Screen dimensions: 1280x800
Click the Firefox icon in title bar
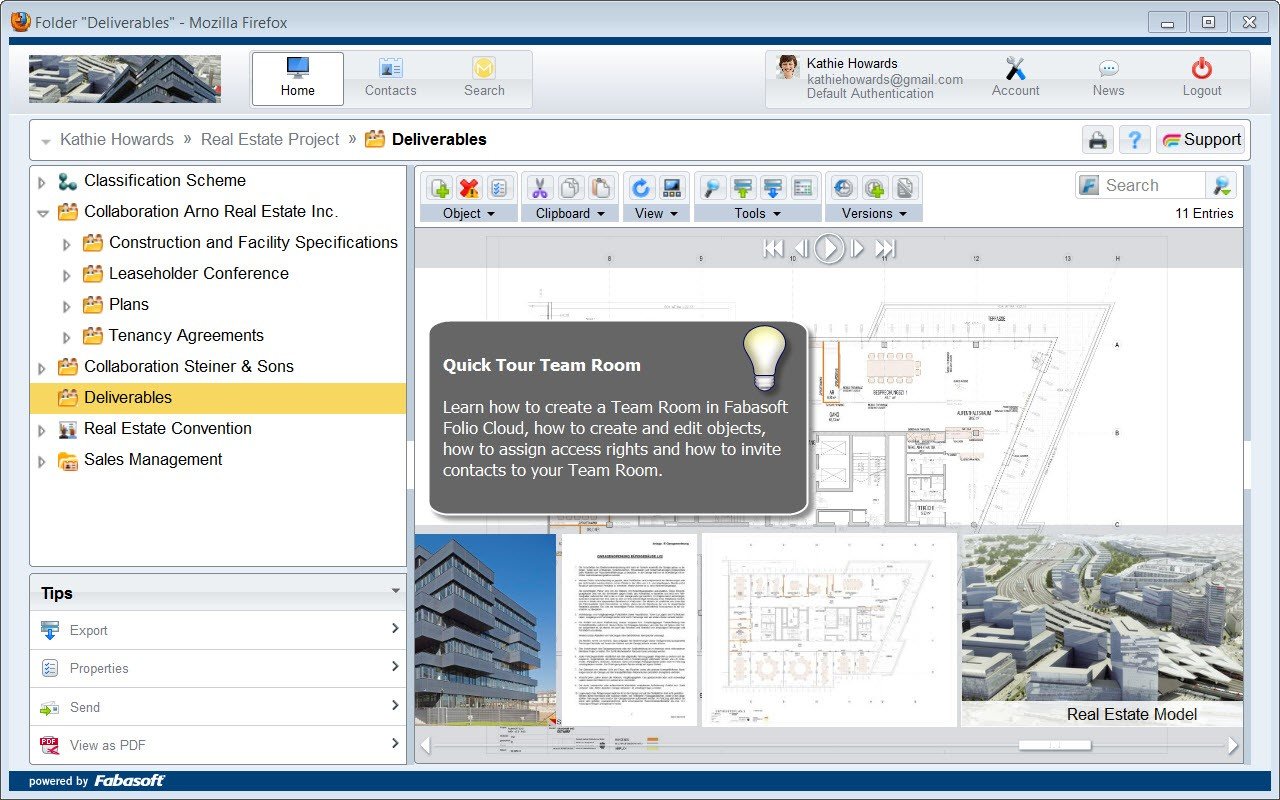(x=21, y=21)
